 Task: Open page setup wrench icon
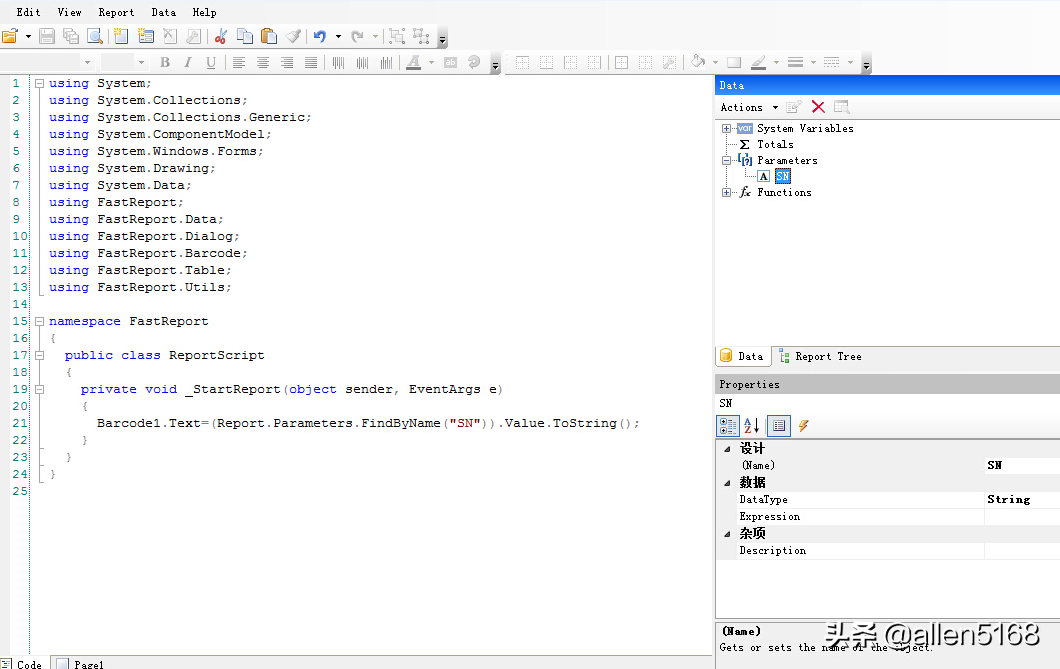pyautogui.click(x=193, y=36)
